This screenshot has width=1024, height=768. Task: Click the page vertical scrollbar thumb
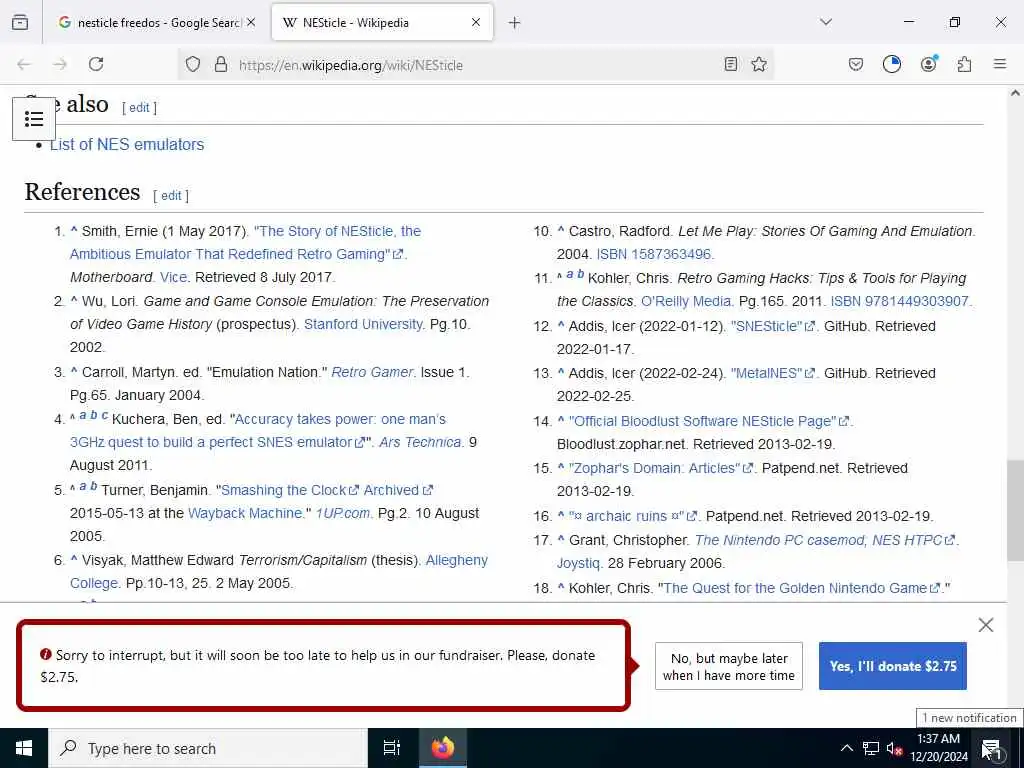[x=1015, y=509]
